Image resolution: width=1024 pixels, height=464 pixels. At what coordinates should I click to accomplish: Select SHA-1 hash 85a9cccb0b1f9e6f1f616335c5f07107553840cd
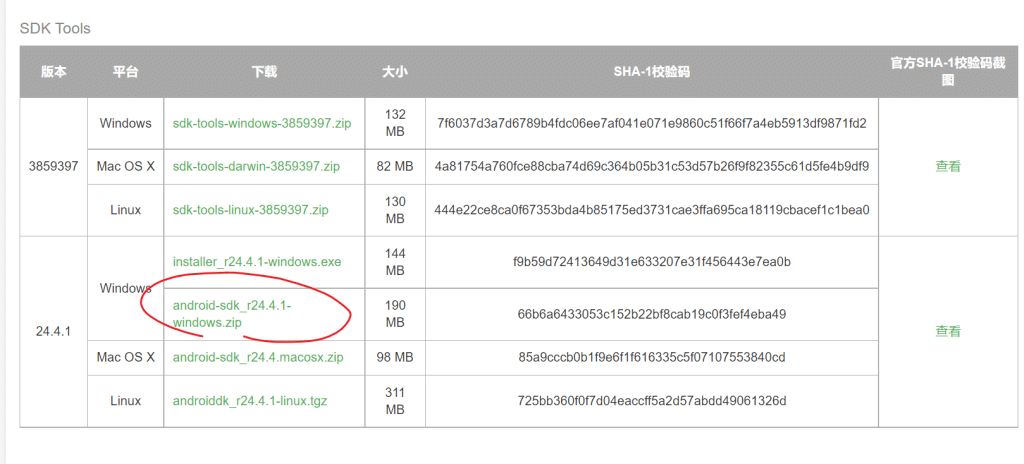[x=652, y=357]
